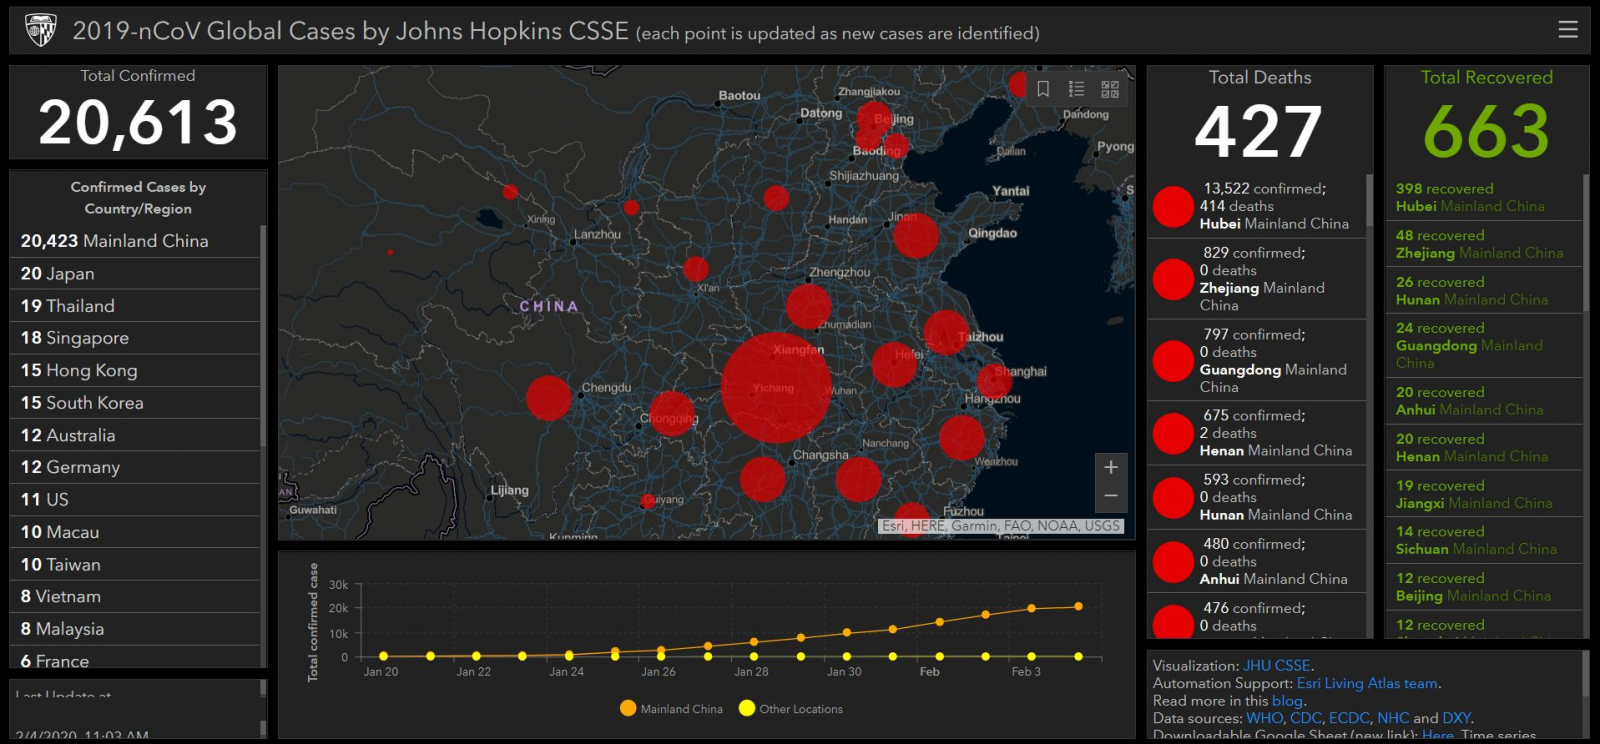This screenshot has height=744, width=1600.
Task: Select South Korea in the country list
Action: tap(82, 403)
